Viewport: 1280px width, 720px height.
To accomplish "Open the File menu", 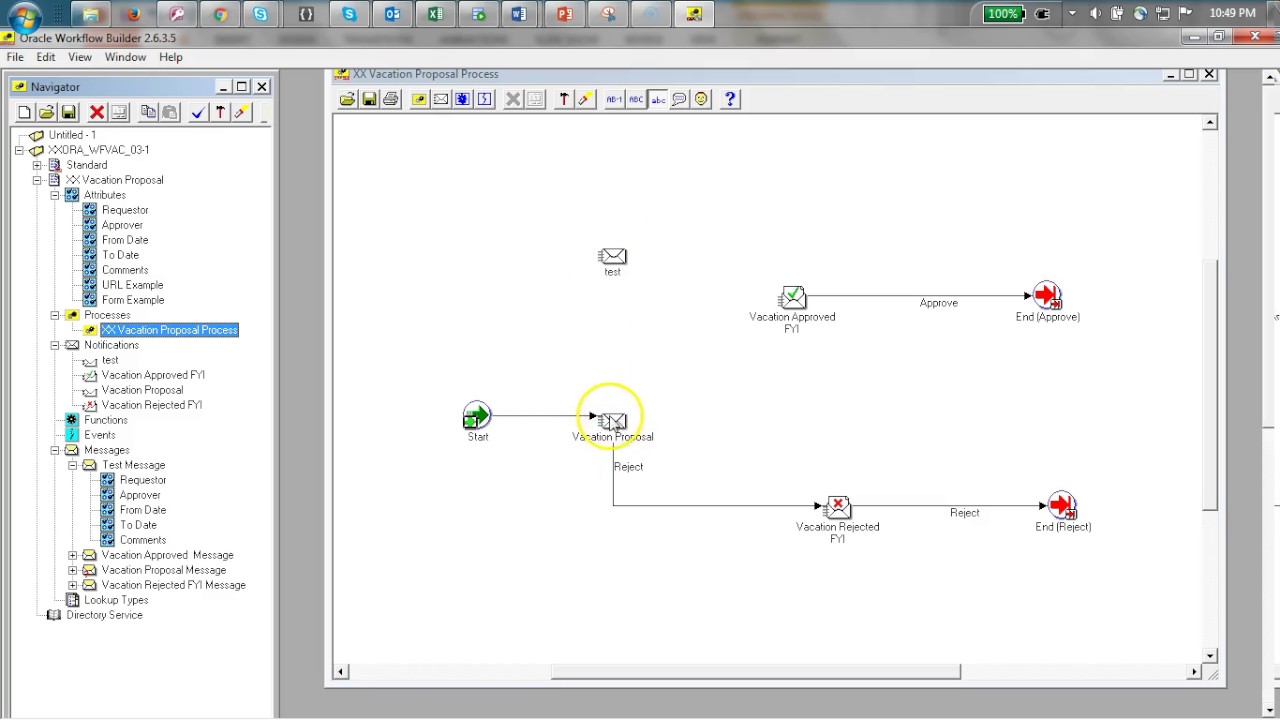I will pyautogui.click(x=15, y=57).
